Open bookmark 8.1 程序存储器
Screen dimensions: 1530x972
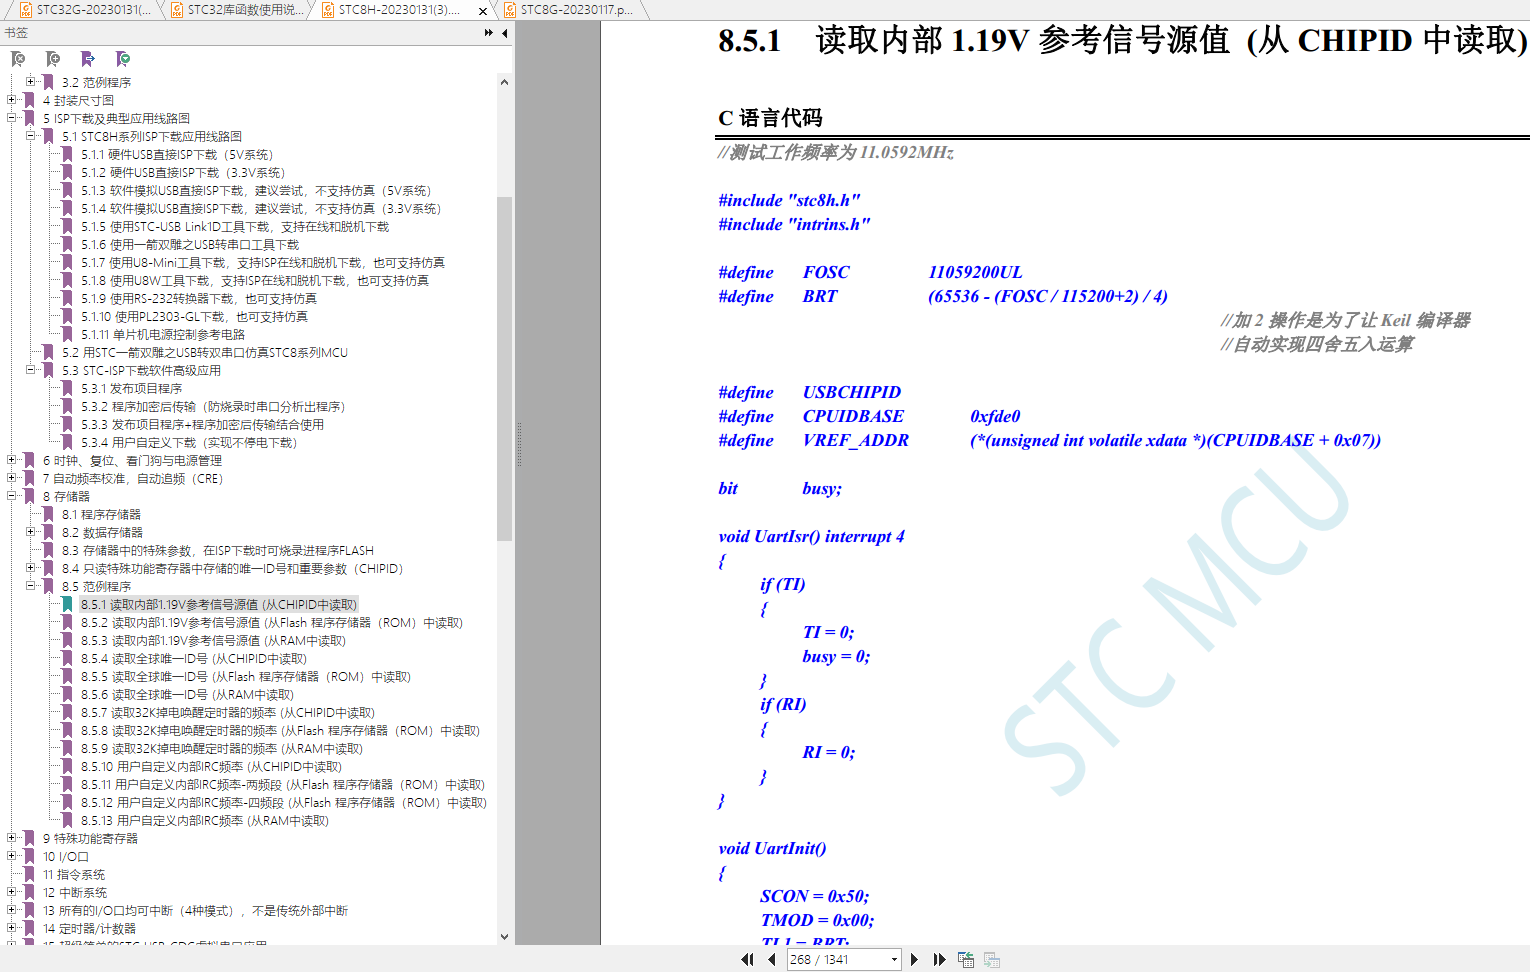tap(101, 515)
